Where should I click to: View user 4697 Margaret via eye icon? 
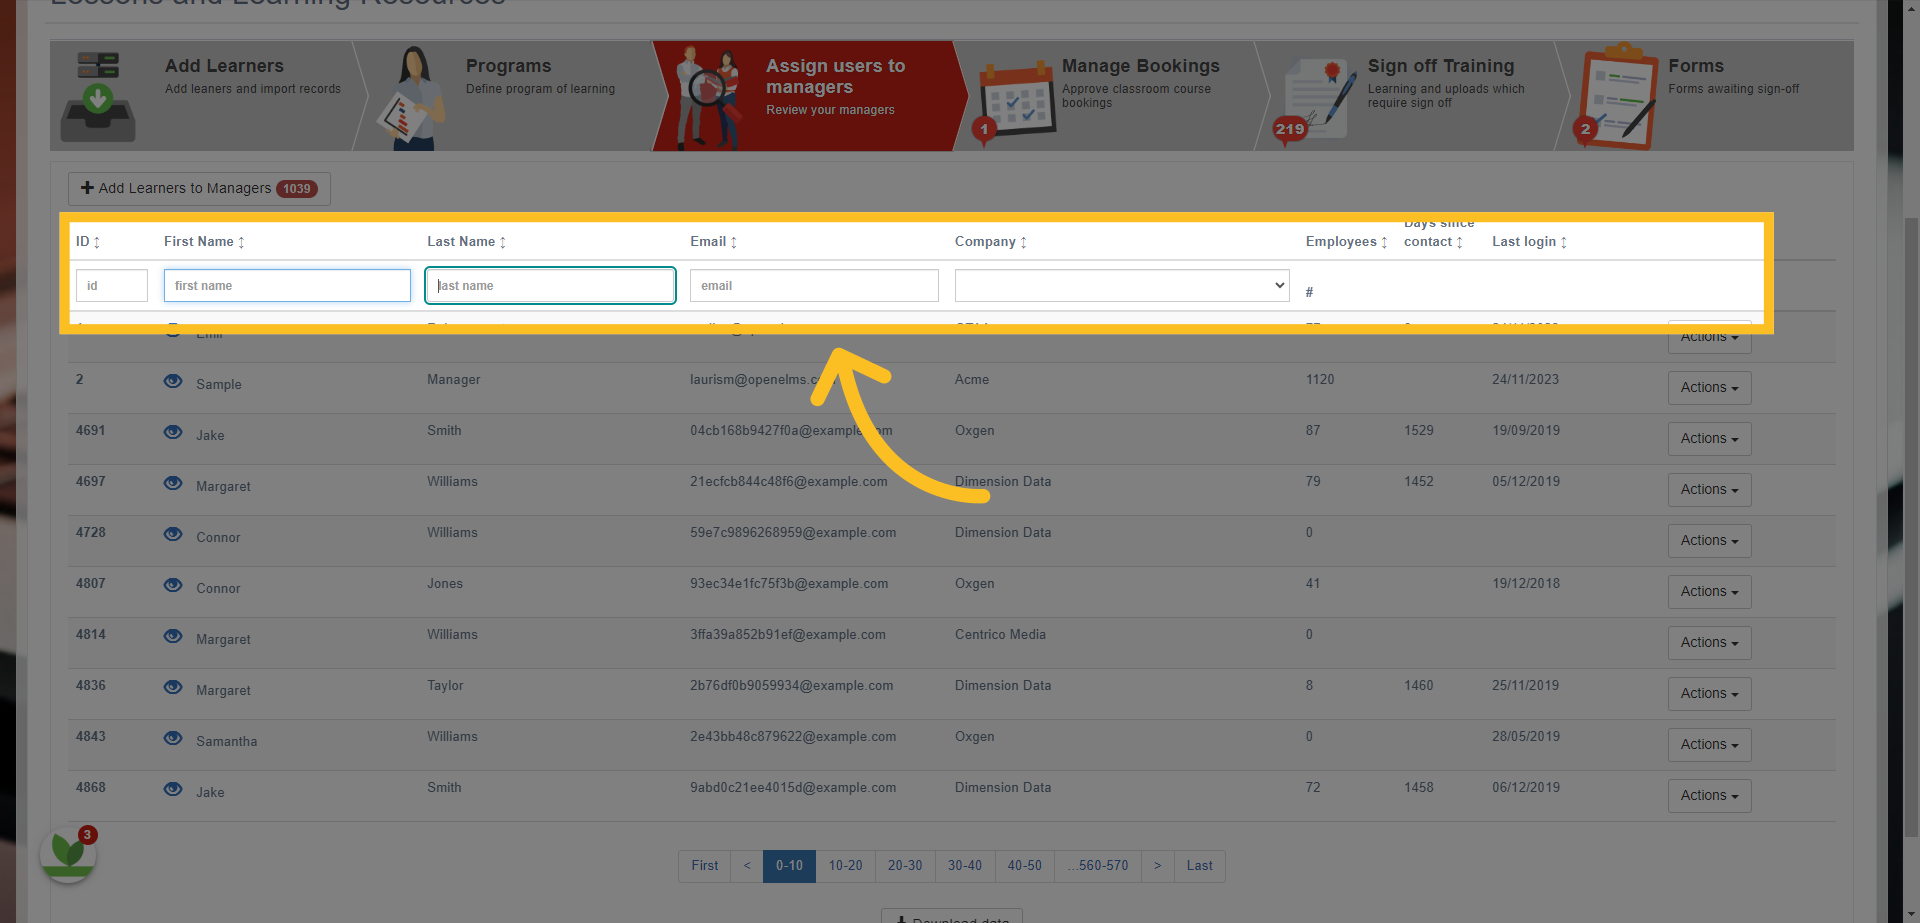tap(173, 483)
